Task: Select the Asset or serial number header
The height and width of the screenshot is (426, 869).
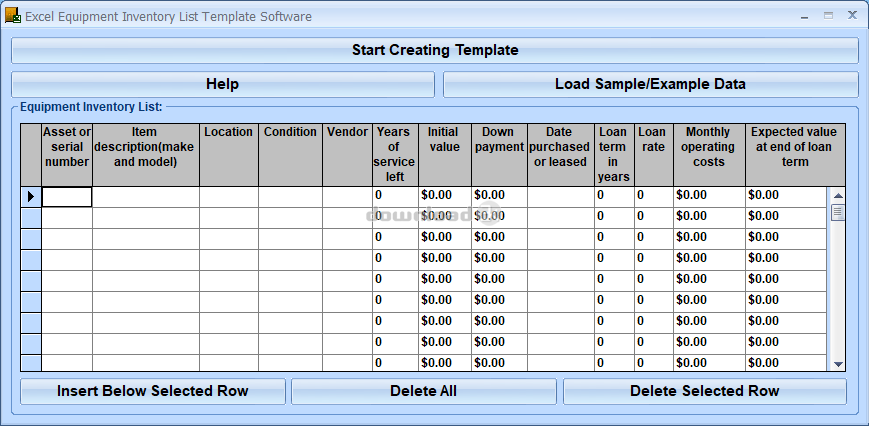Action: [67, 155]
